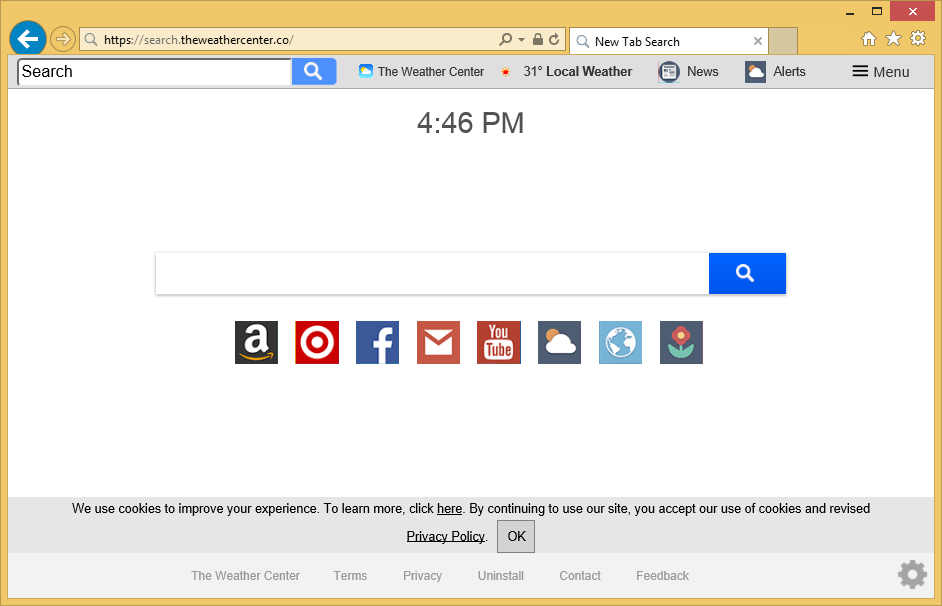This screenshot has width=942, height=606.
Task: Click the Alerts cloud icon
Action: [755, 71]
